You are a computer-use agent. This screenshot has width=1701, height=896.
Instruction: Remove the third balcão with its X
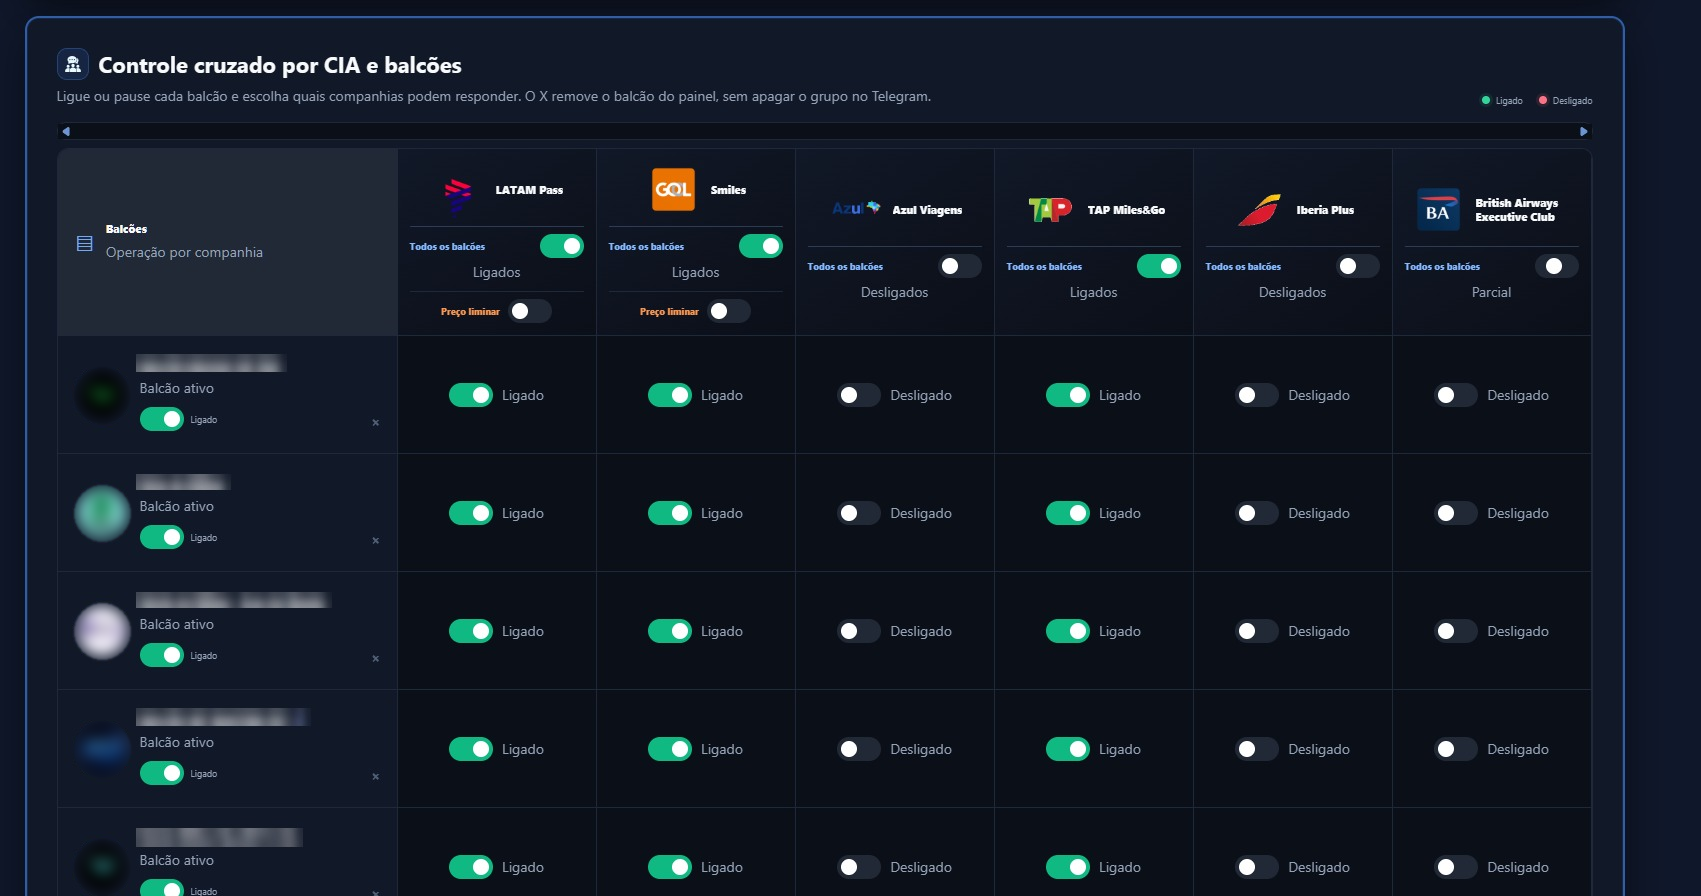[x=376, y=658]
